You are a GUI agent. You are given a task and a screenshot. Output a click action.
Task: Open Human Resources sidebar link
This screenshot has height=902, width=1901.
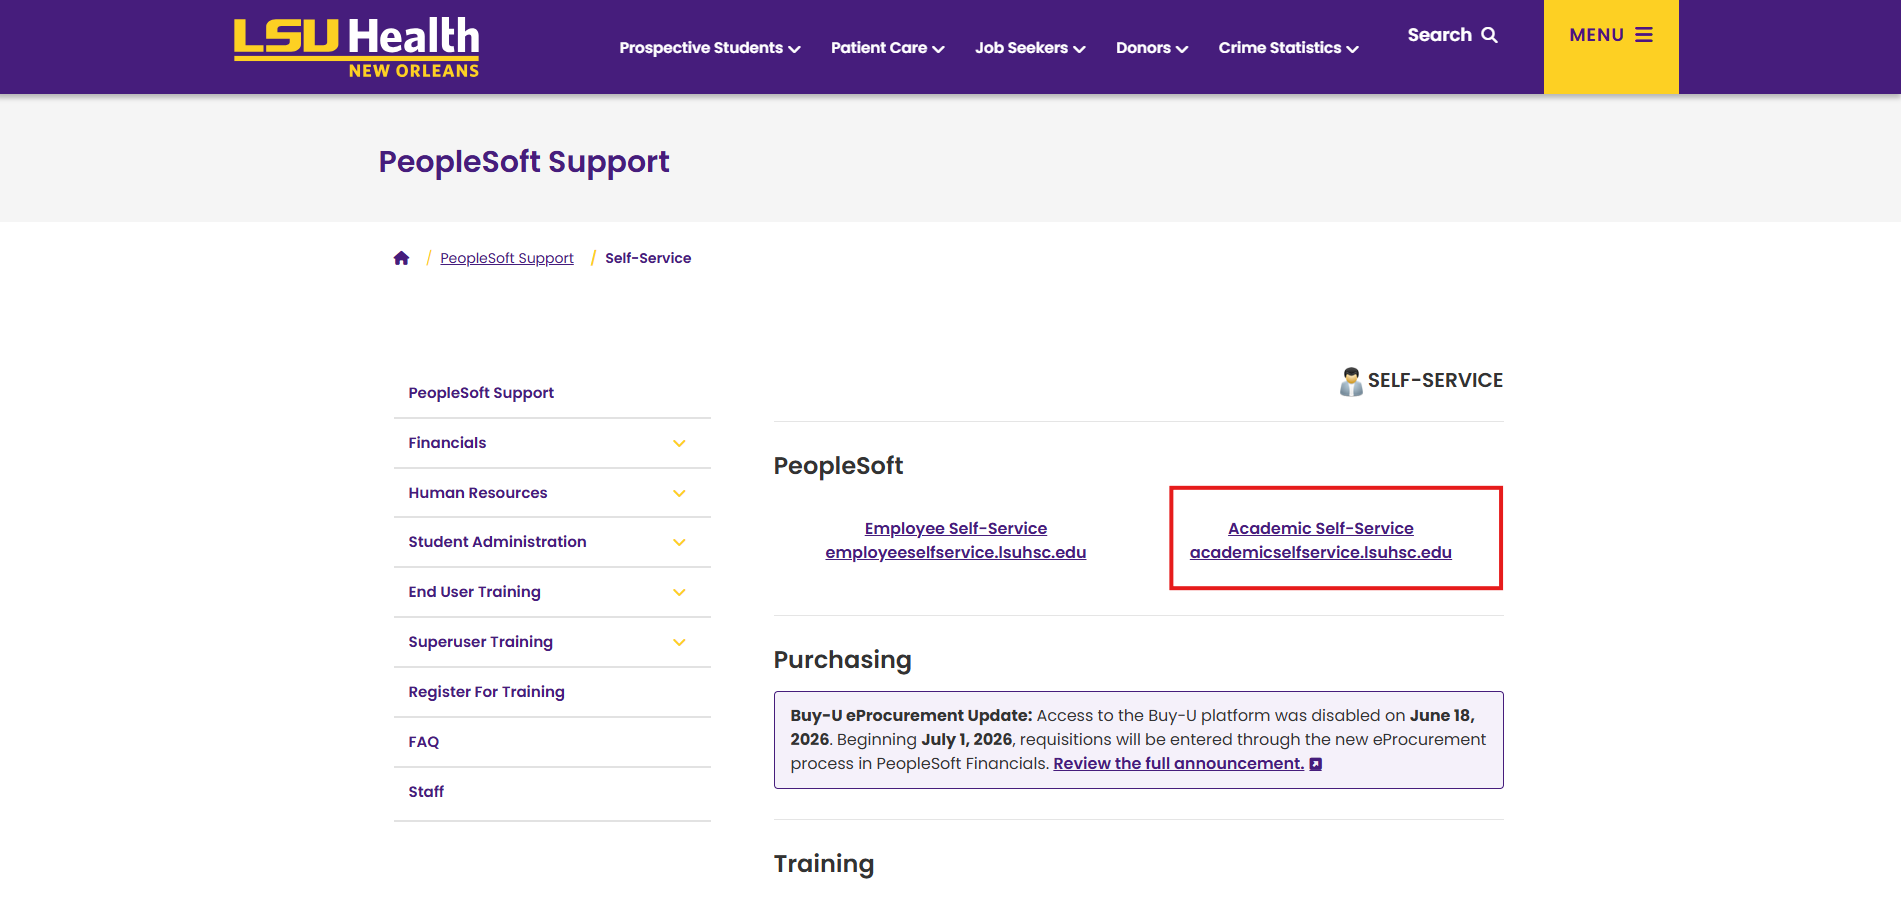tap(478, 493)
